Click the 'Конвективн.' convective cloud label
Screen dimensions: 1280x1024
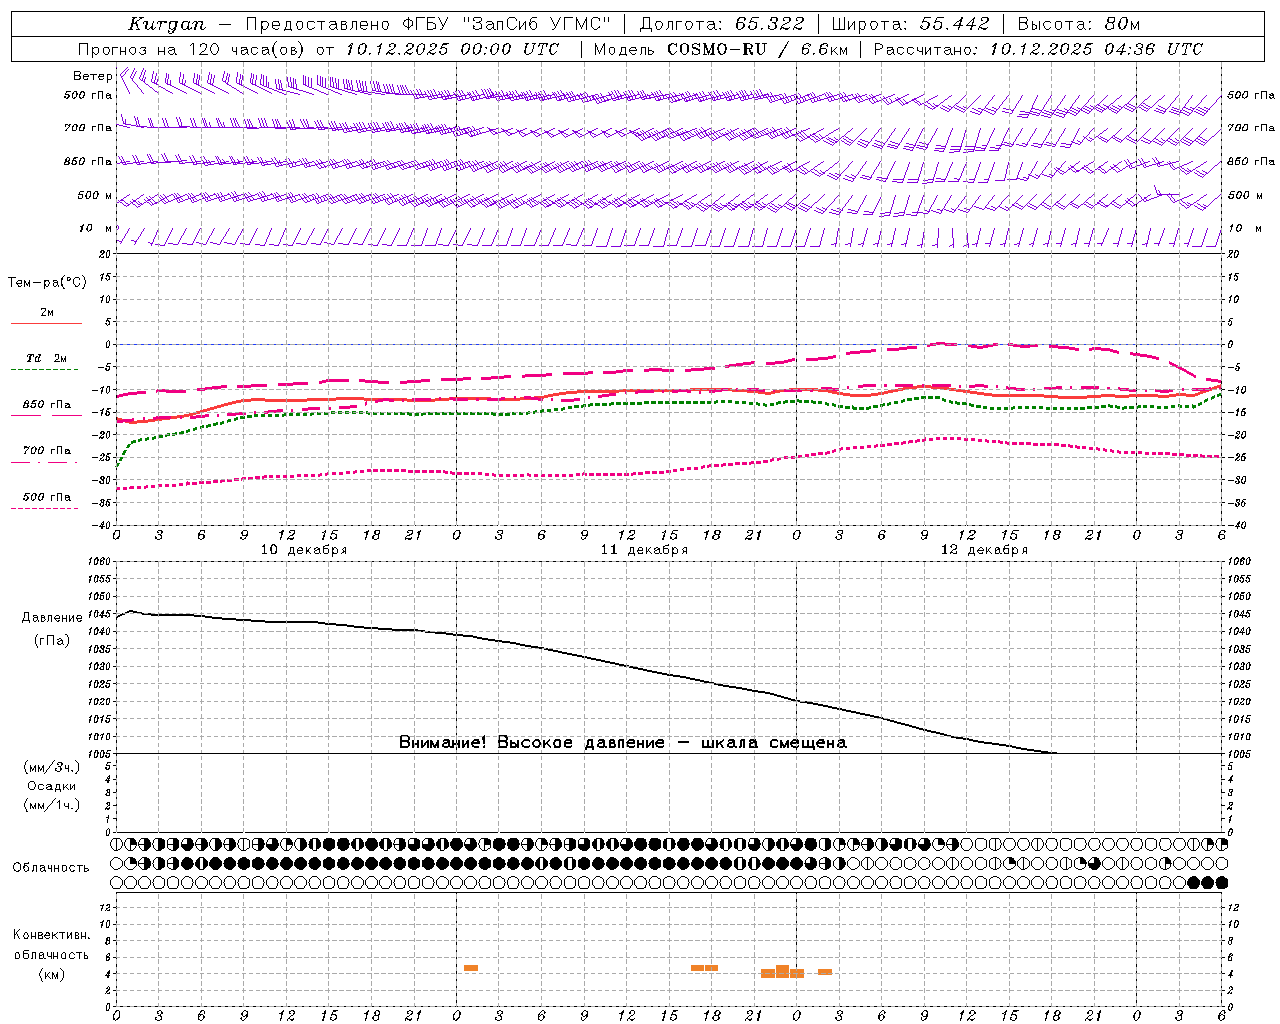[x=52, y=935]
